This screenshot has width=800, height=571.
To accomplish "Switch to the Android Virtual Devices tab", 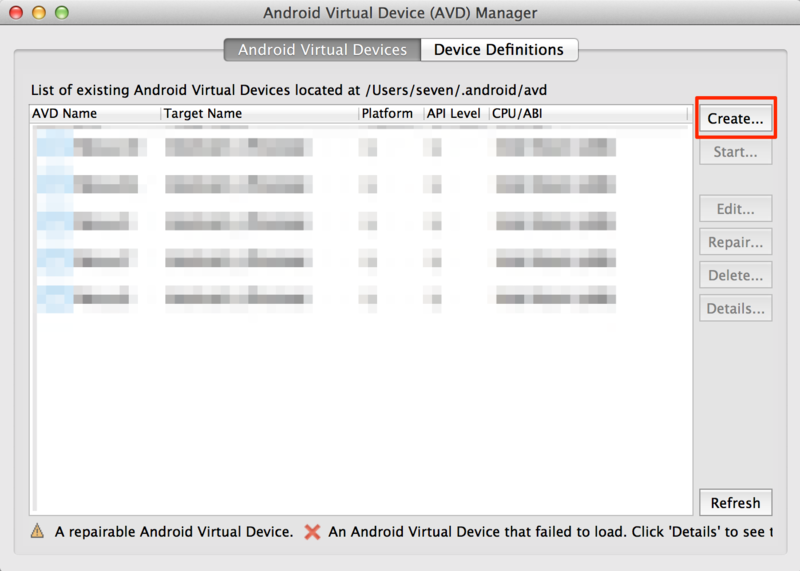I will [322, 49].
